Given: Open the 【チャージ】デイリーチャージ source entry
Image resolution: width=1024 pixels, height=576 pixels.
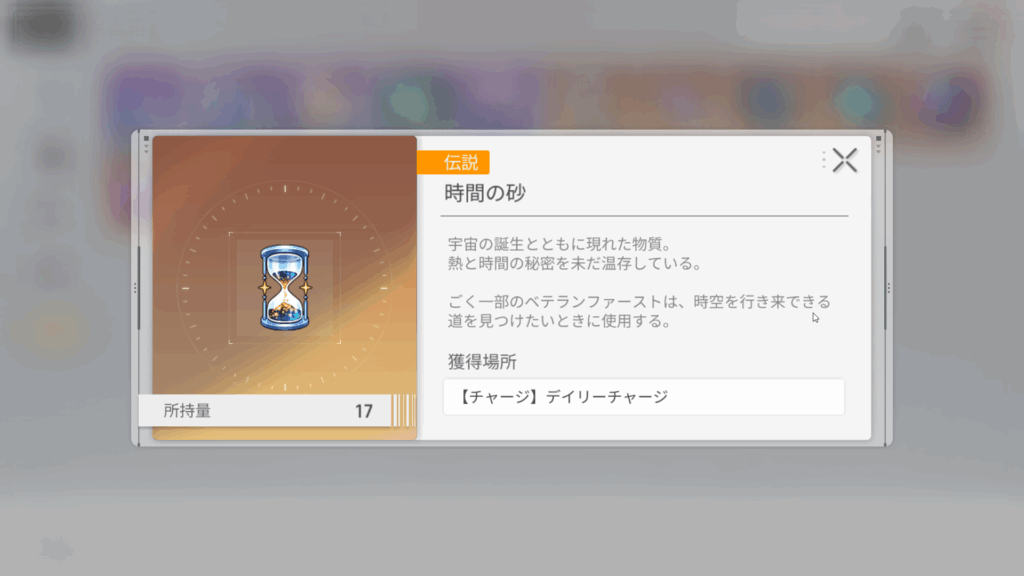Looking at the screenshot, I should [x=644, y=396].
